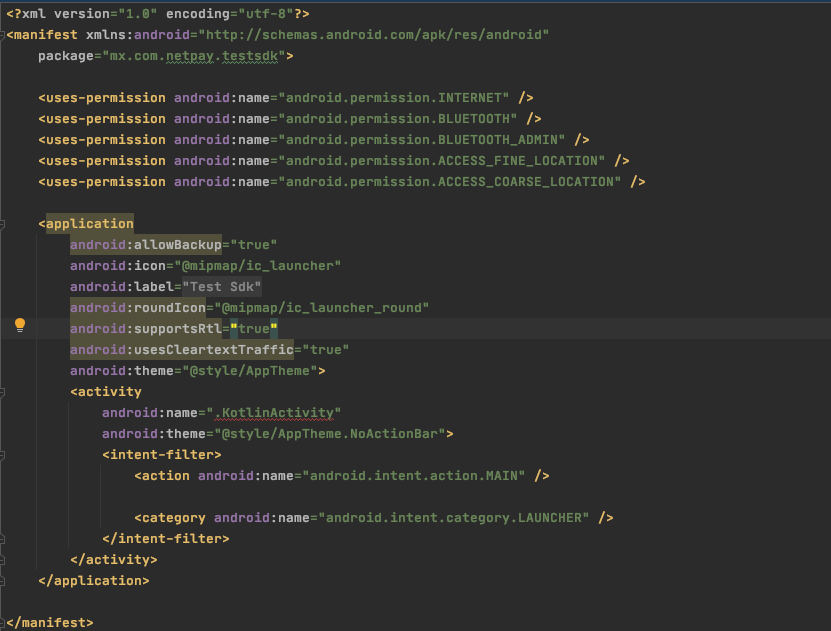Click the underlined ".KotlinActivity" name

pos(273,413)
